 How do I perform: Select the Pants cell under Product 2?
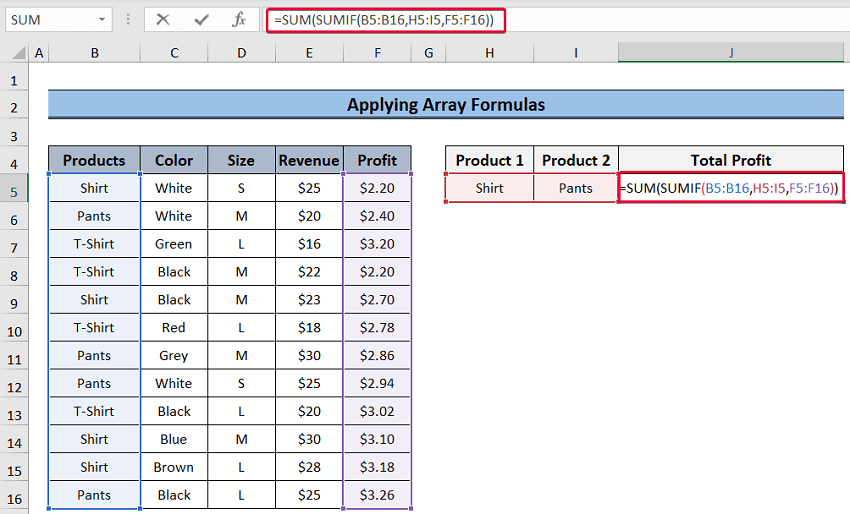coord(576,188)
